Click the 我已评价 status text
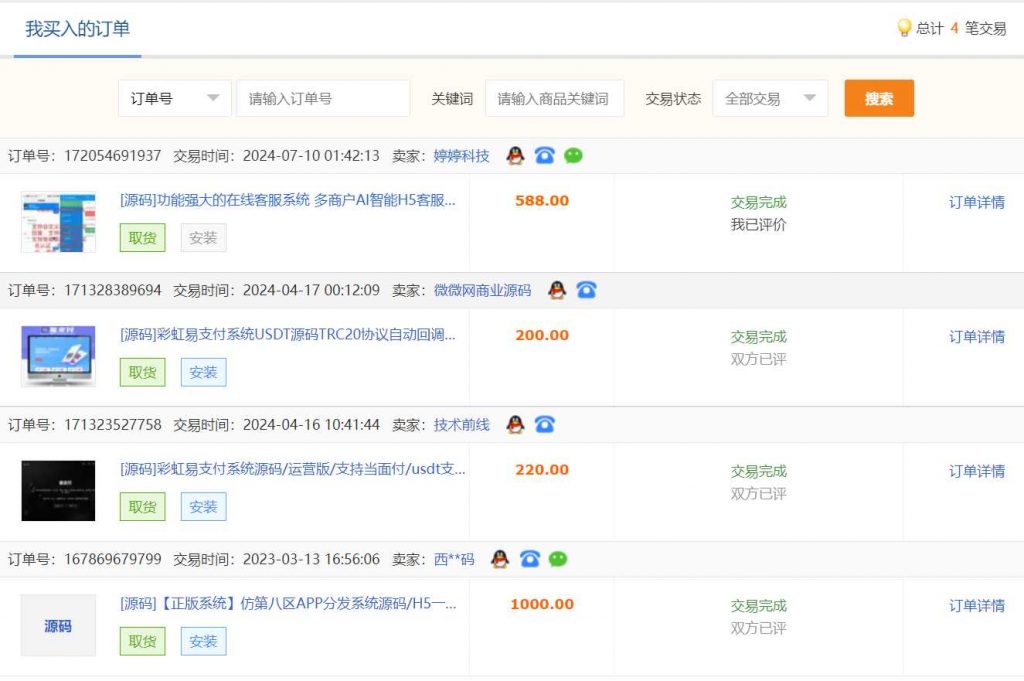The width and height of the screenshot is (1024, 681). tap(758, 225)
